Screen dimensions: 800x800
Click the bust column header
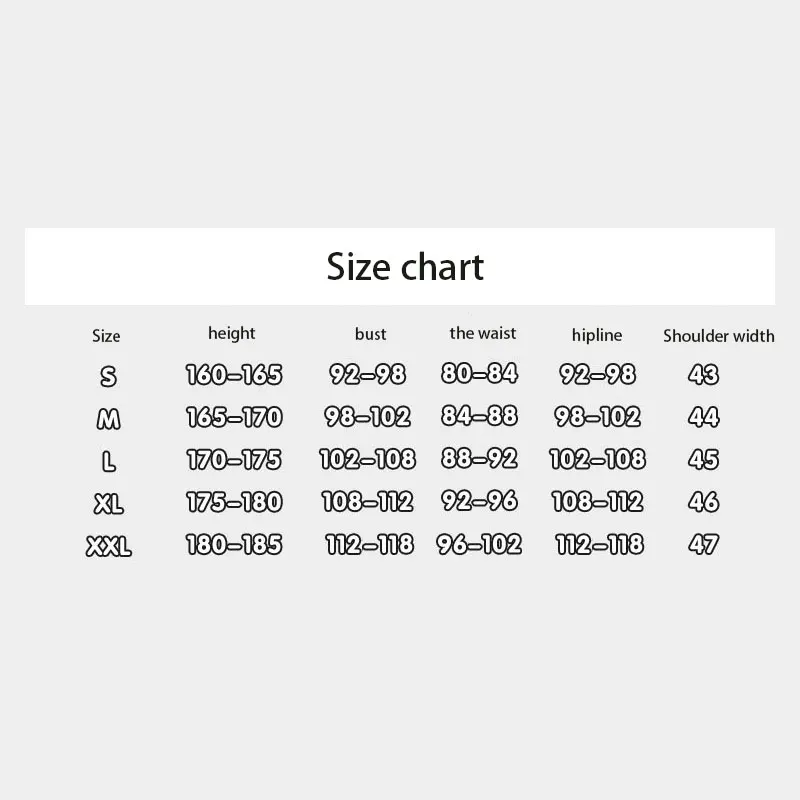370,334
